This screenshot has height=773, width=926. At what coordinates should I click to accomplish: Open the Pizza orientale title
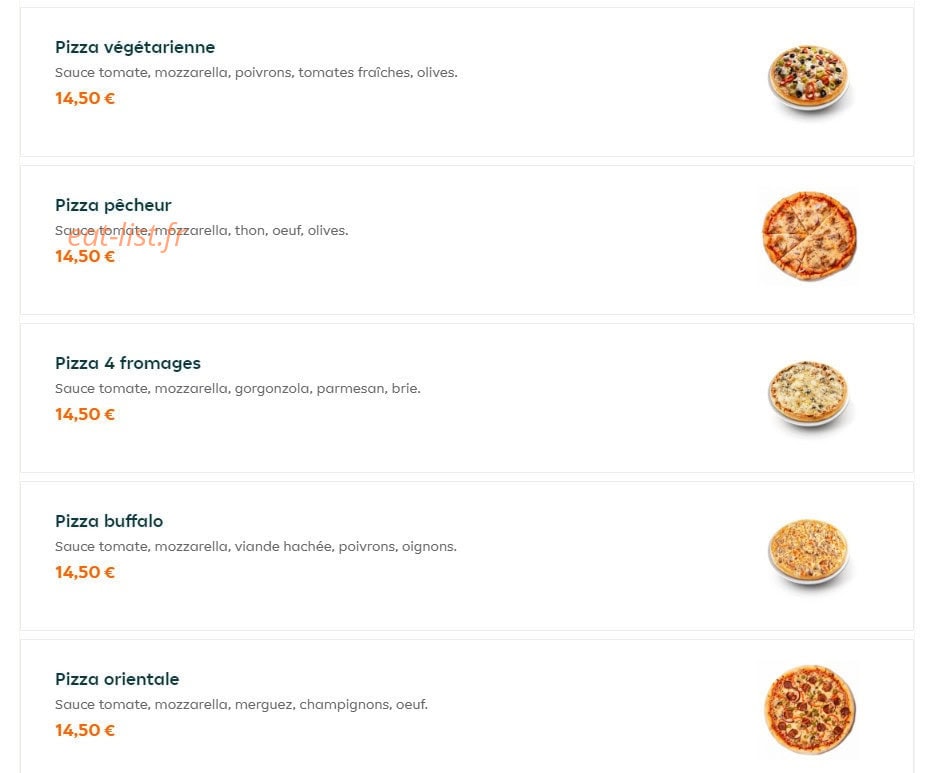tap(117, 679)
